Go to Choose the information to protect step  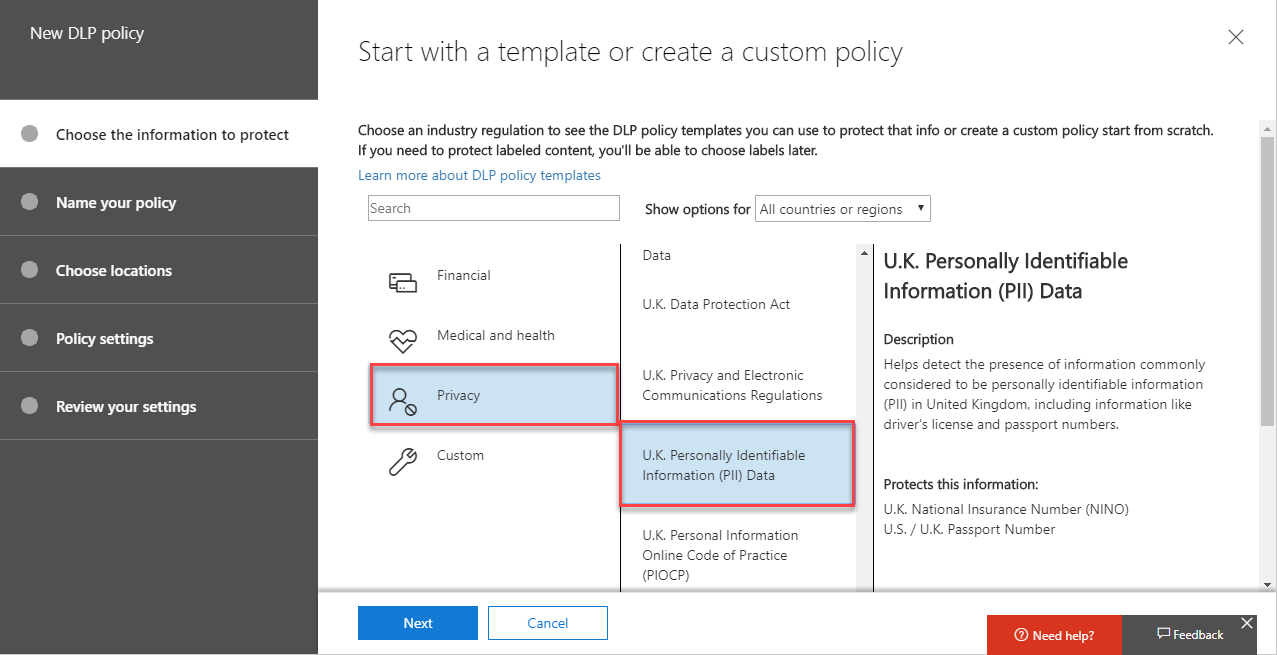[x=159, y=134]
